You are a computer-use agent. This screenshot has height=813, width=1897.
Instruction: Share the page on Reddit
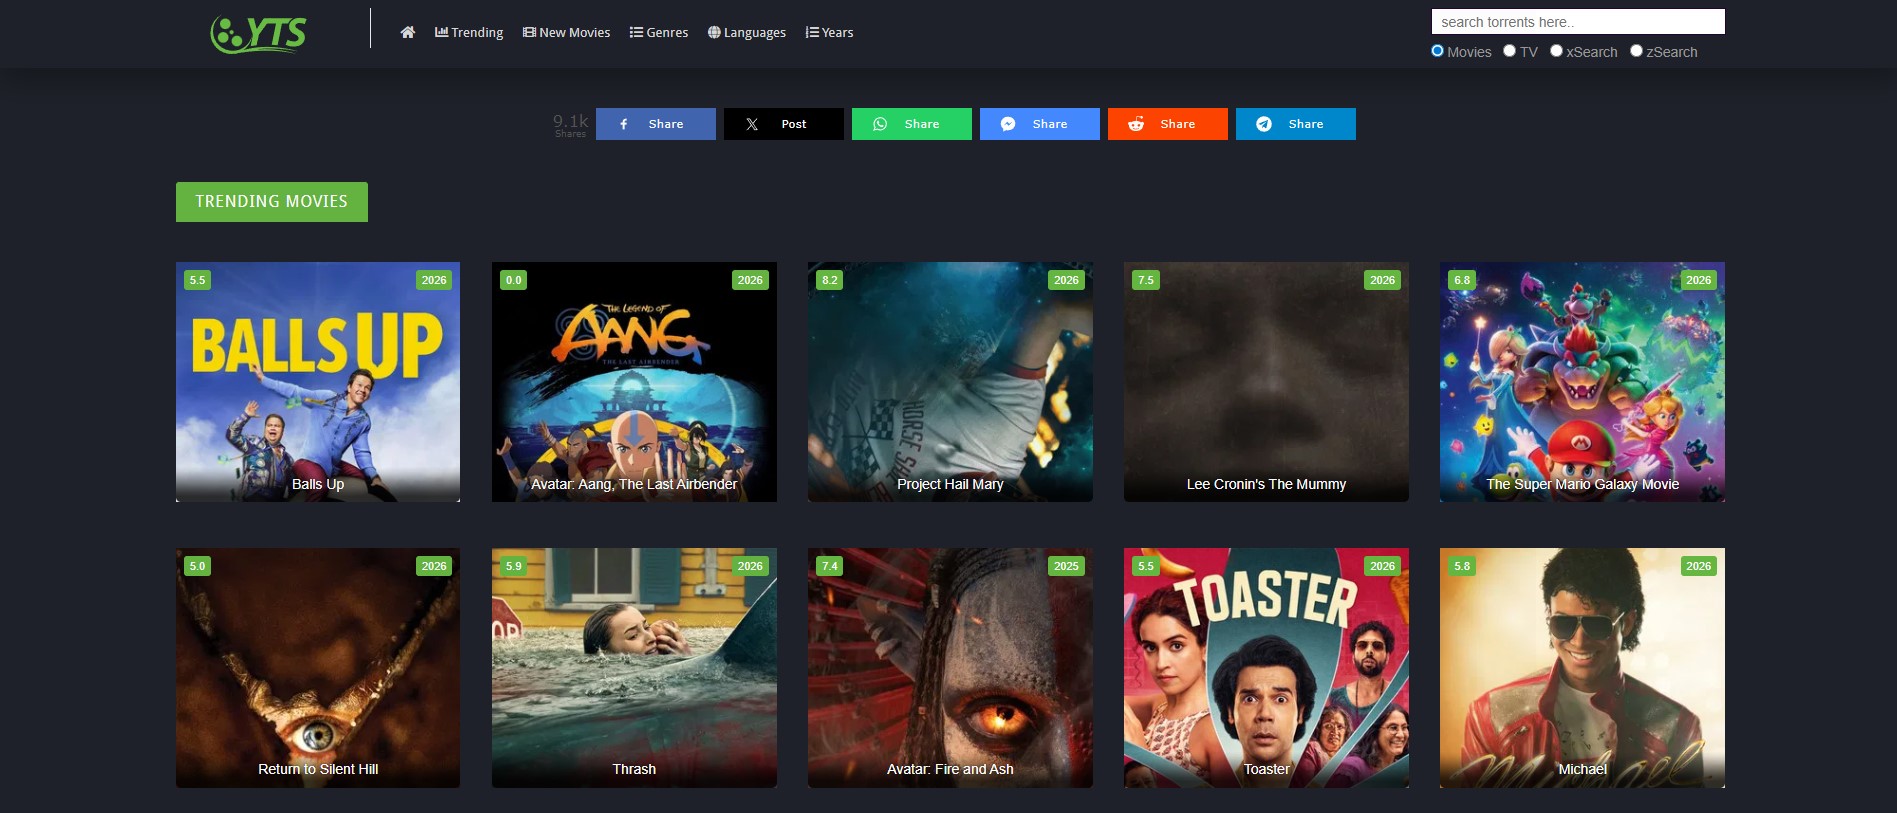coord(1167,124)
